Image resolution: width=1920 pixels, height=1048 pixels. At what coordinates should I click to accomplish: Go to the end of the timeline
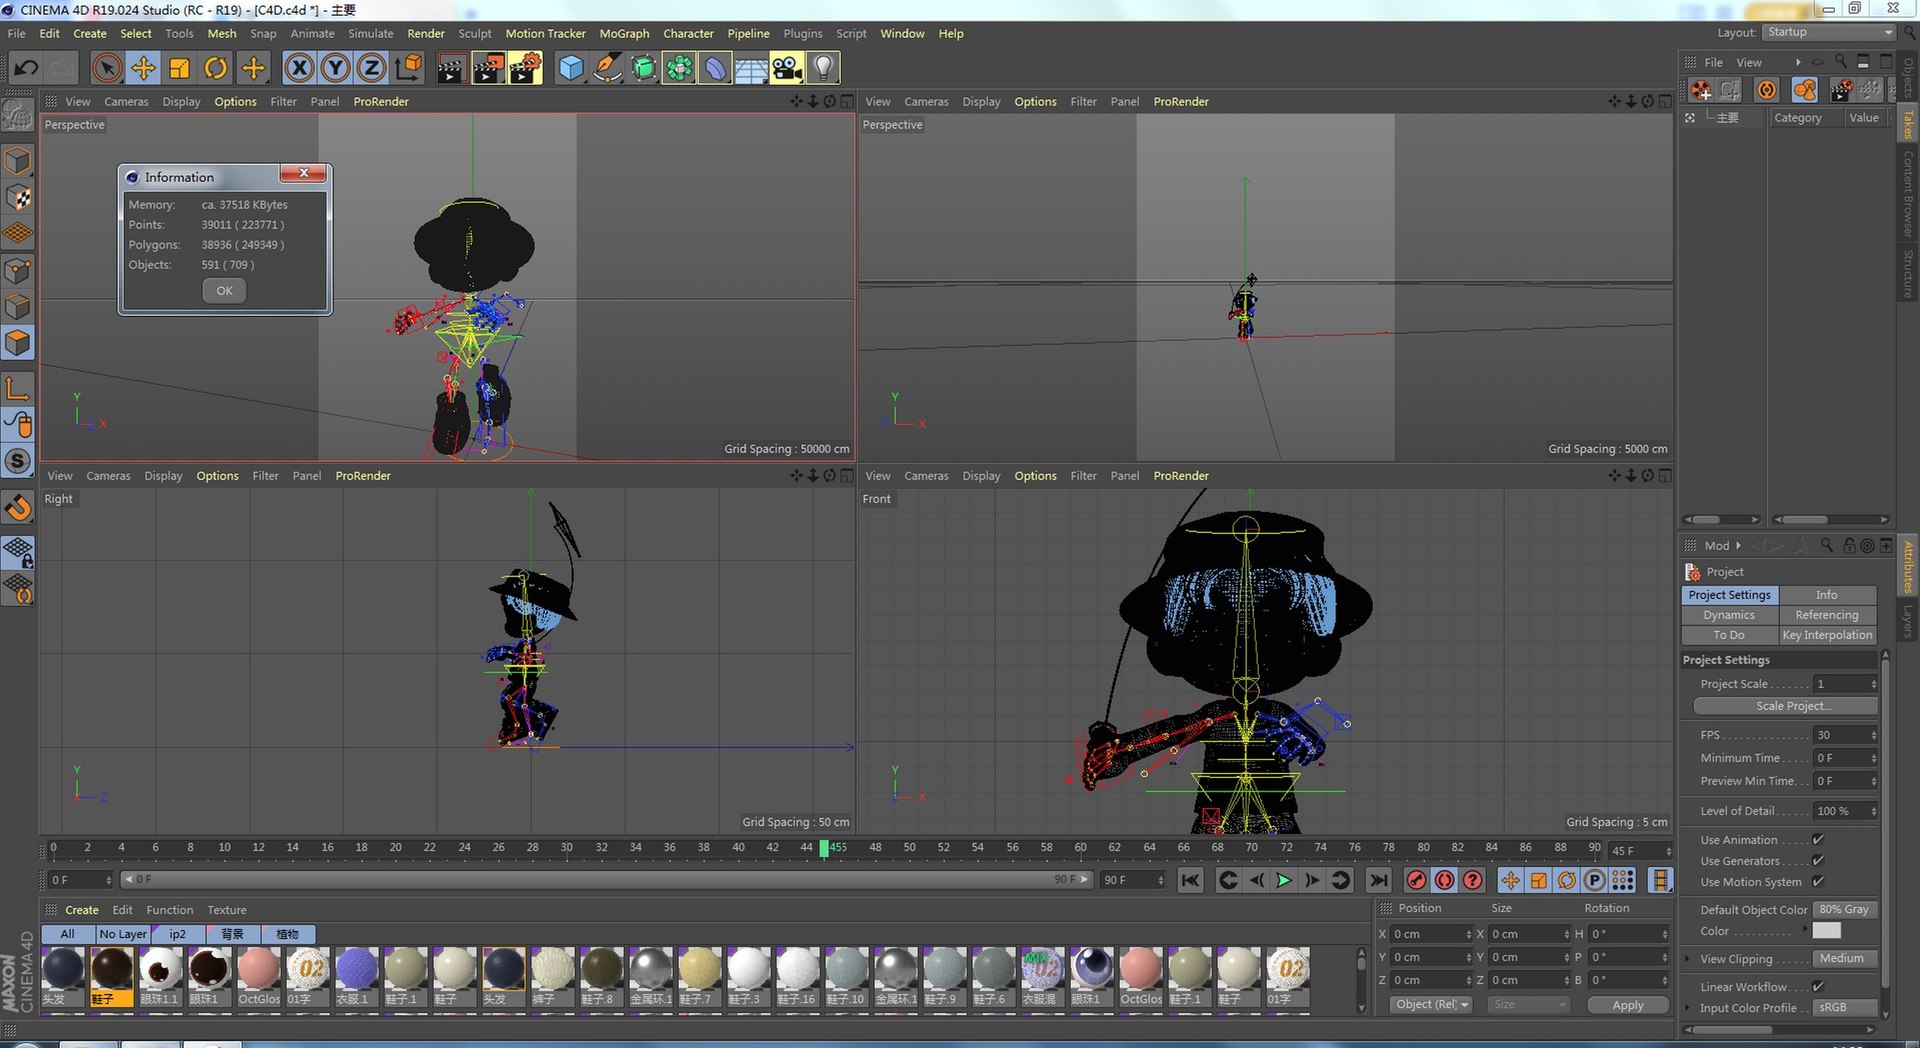pyautogui.click(x=1379, y=880)
